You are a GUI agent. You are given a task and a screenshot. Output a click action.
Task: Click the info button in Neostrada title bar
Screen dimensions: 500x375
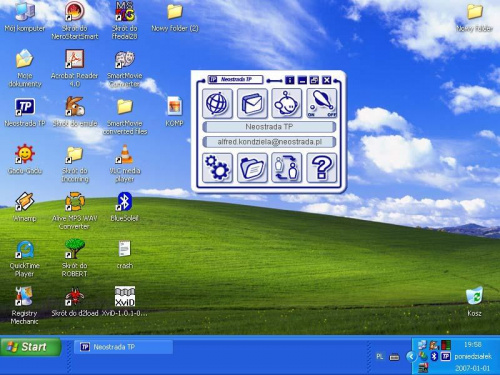290,80
